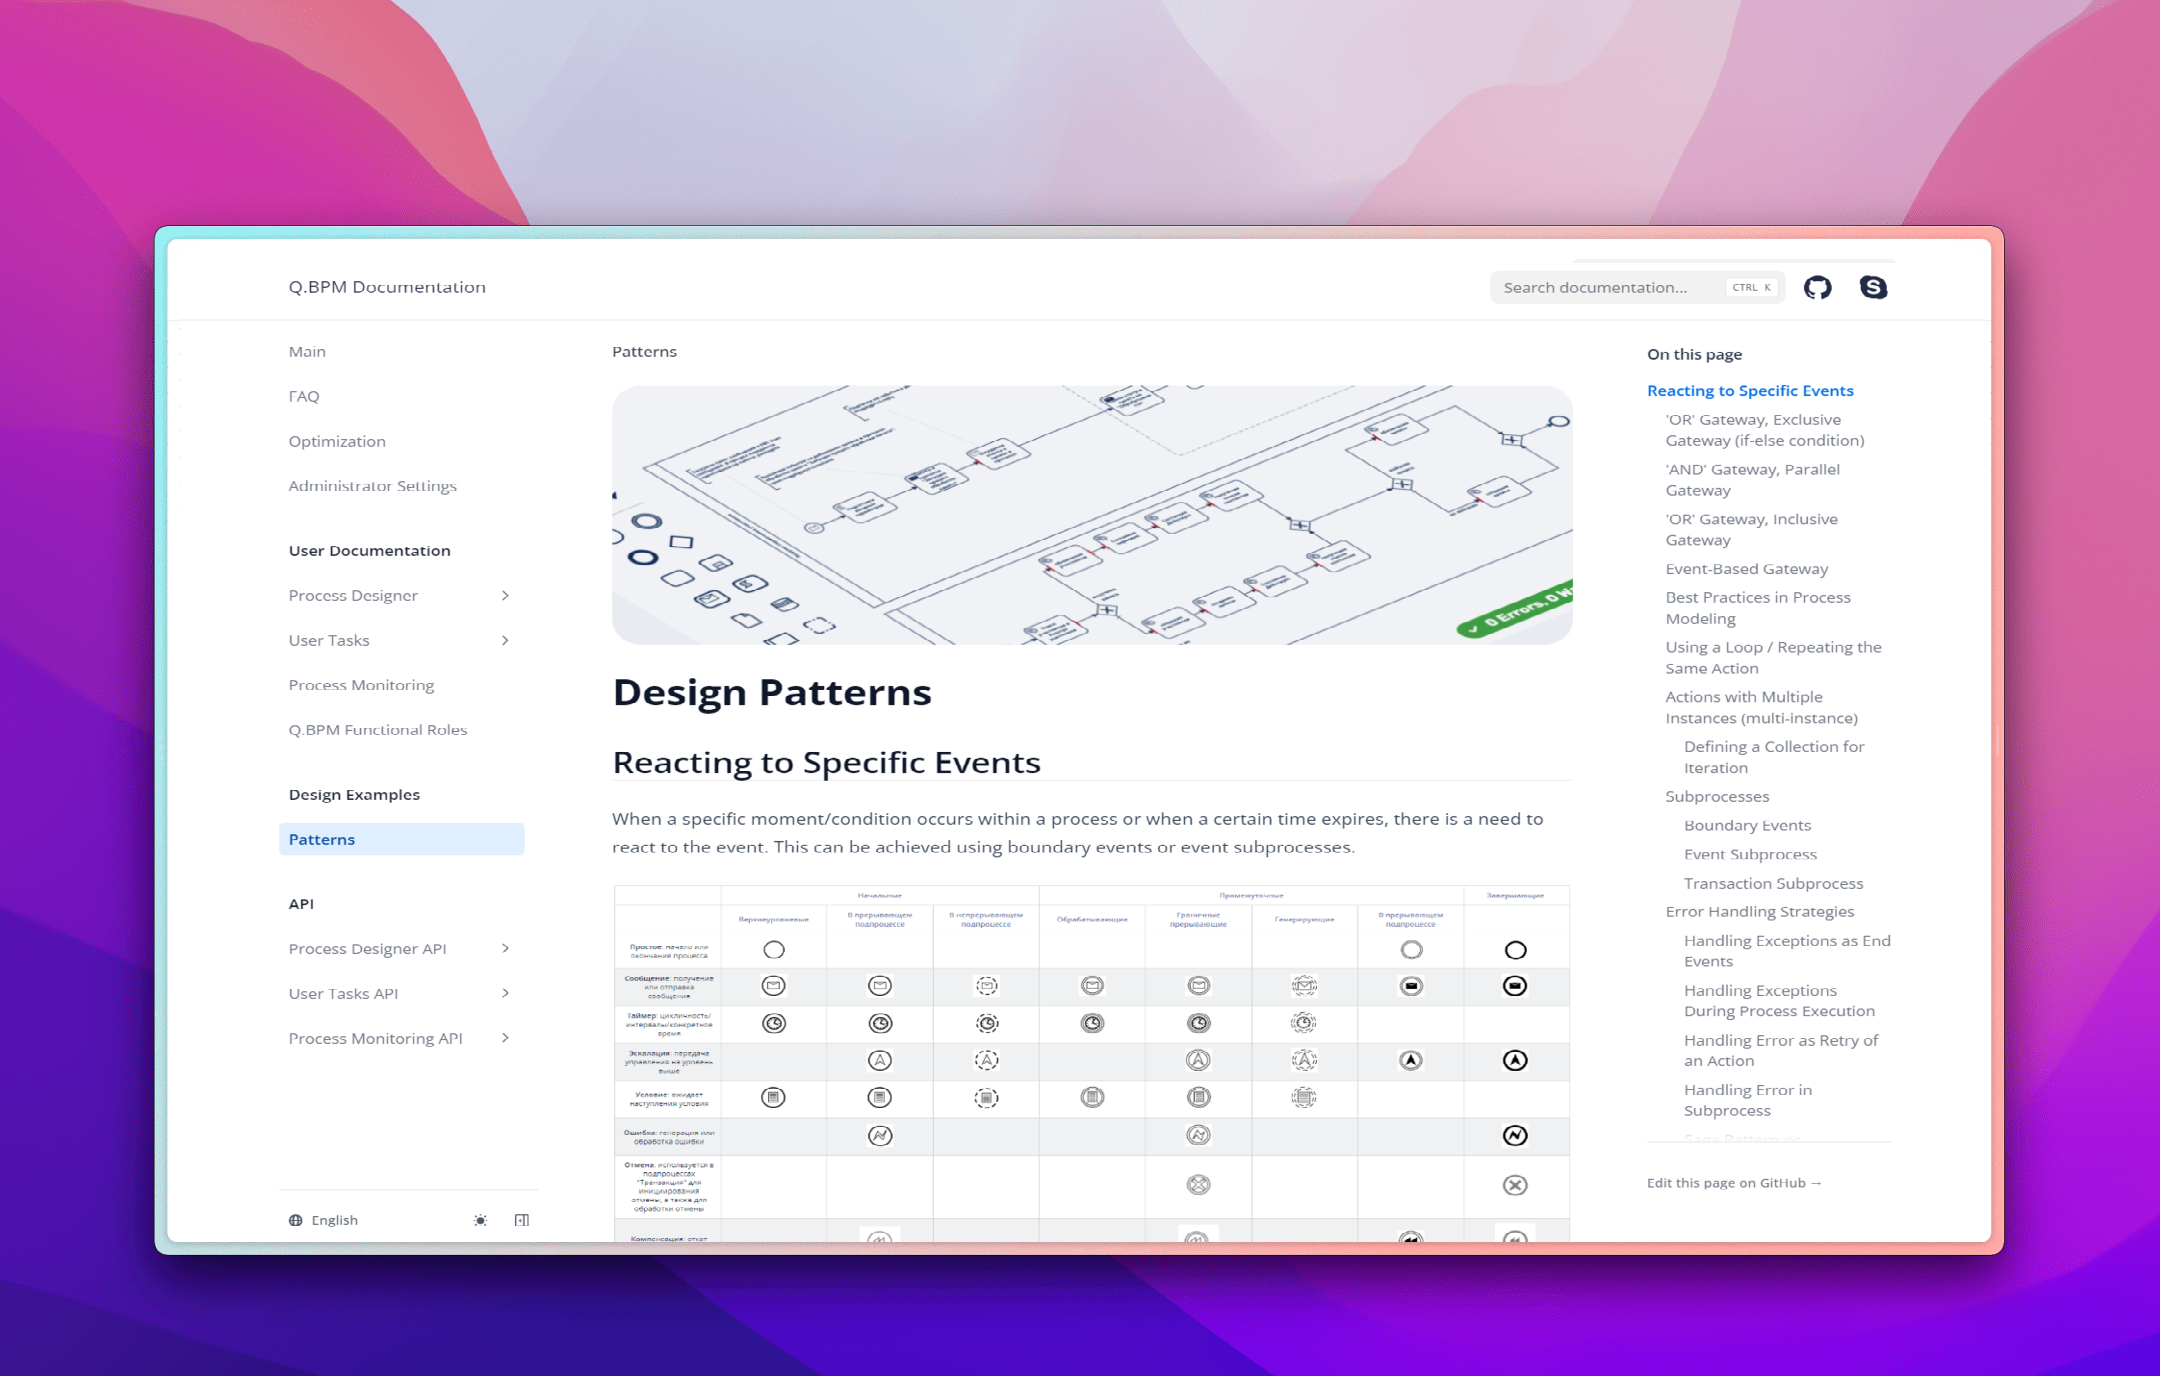Jump to Handling Exceptions as End Events
The image size is (2160, 1376).
tap(1787, 951)
